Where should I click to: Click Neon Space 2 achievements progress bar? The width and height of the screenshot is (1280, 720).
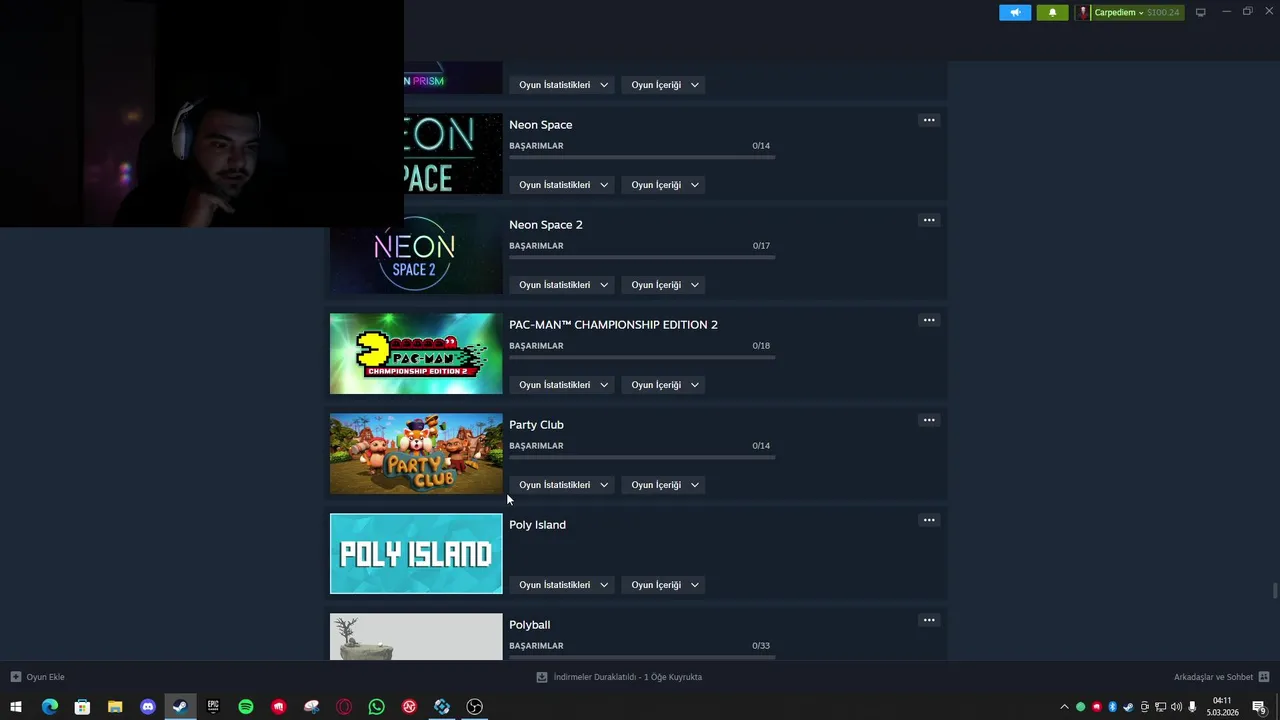coord(642,258)
